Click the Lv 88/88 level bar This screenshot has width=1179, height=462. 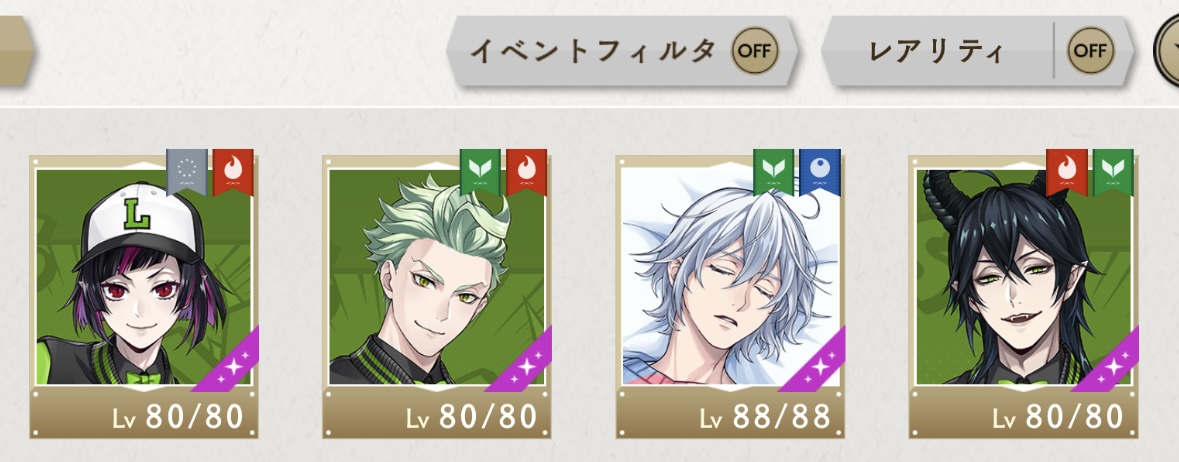coord(730,415)
